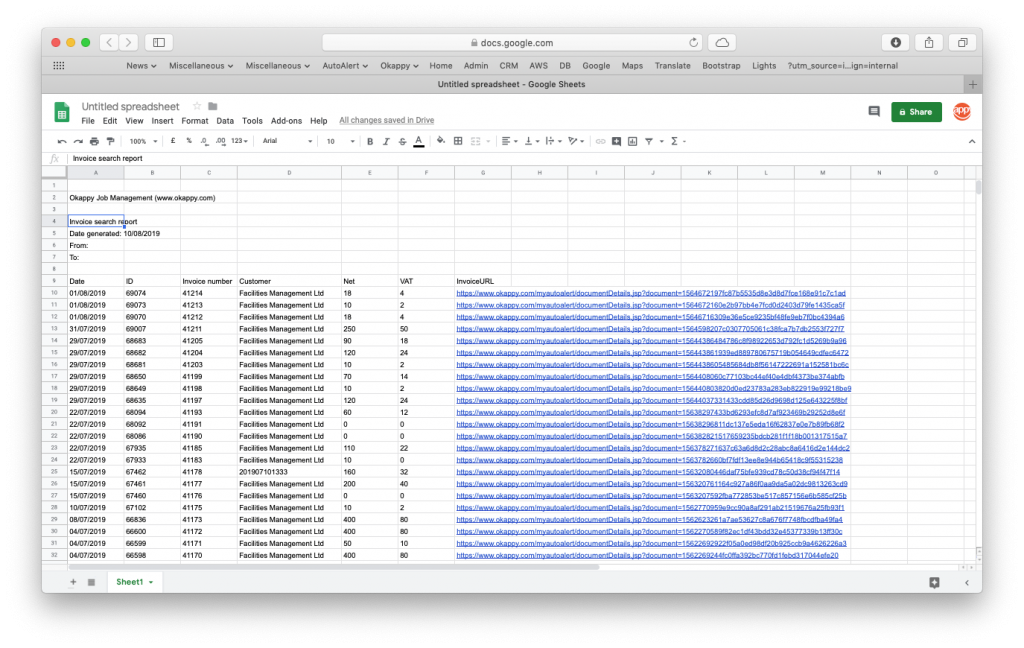Toggle Safari sidebar button
Image resolution: width=1024 pixels, height=648 pixels.
(159, 42)
